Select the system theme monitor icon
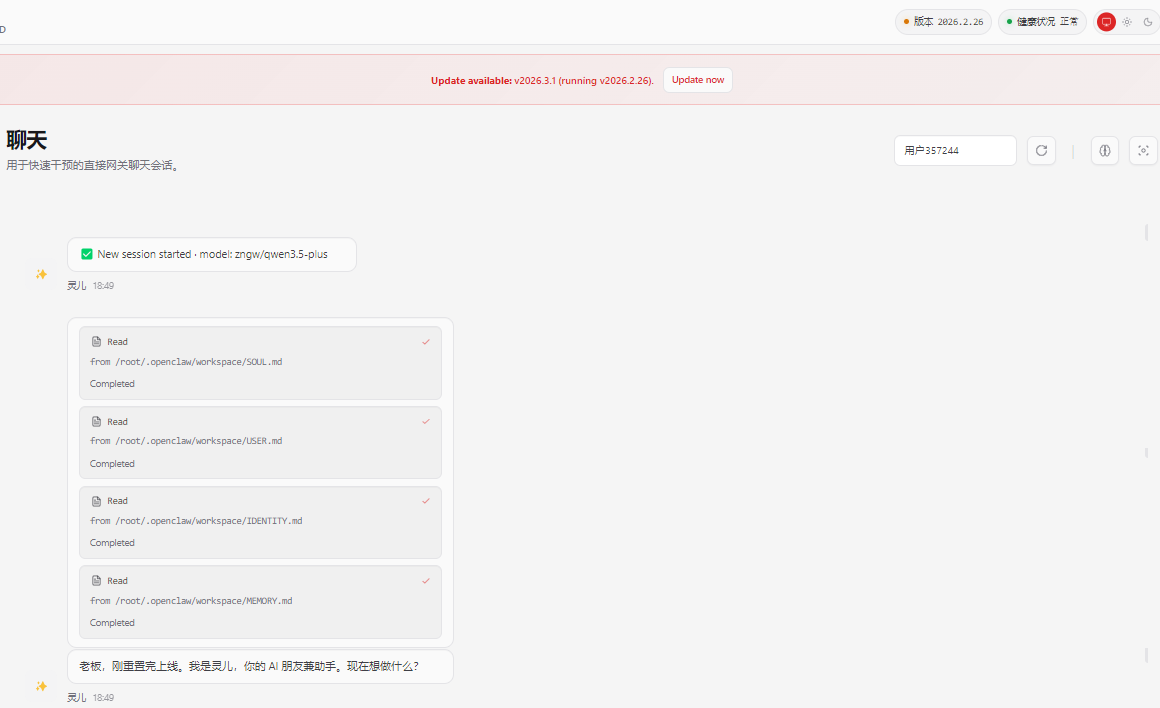 1106,22
